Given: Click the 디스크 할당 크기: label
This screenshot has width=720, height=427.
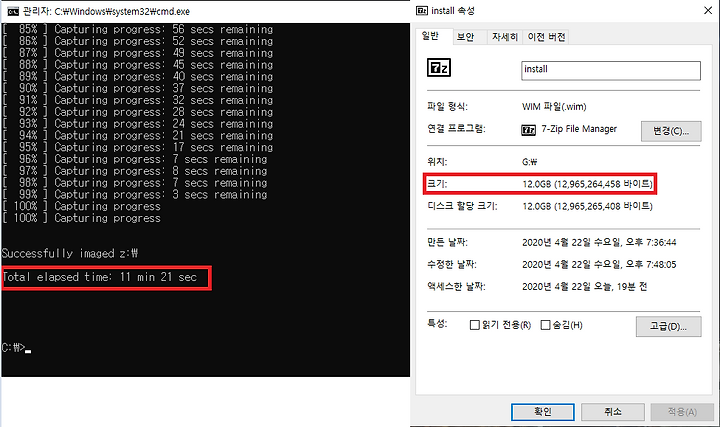Looking at the screenshot, I should (462, 206).
